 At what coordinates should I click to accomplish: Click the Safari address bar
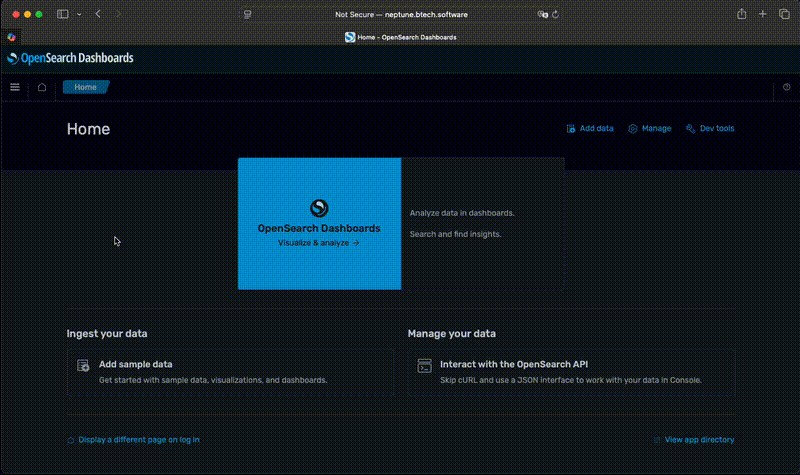pyautogui.click(x=401, y=15)
